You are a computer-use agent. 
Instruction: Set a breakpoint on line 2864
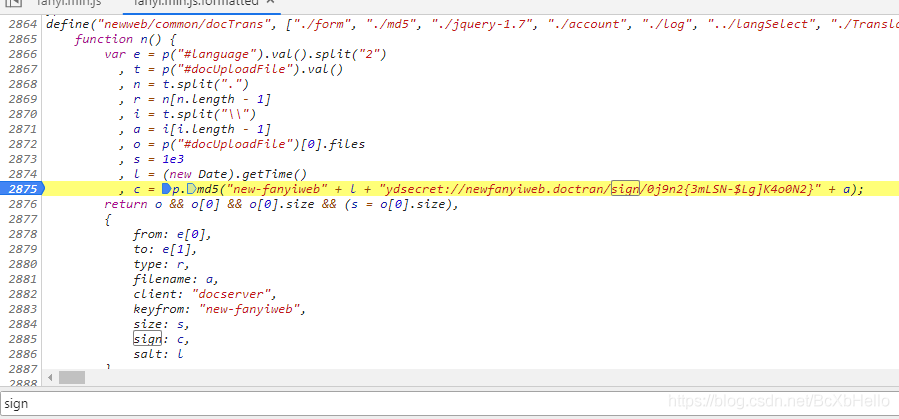22,24
